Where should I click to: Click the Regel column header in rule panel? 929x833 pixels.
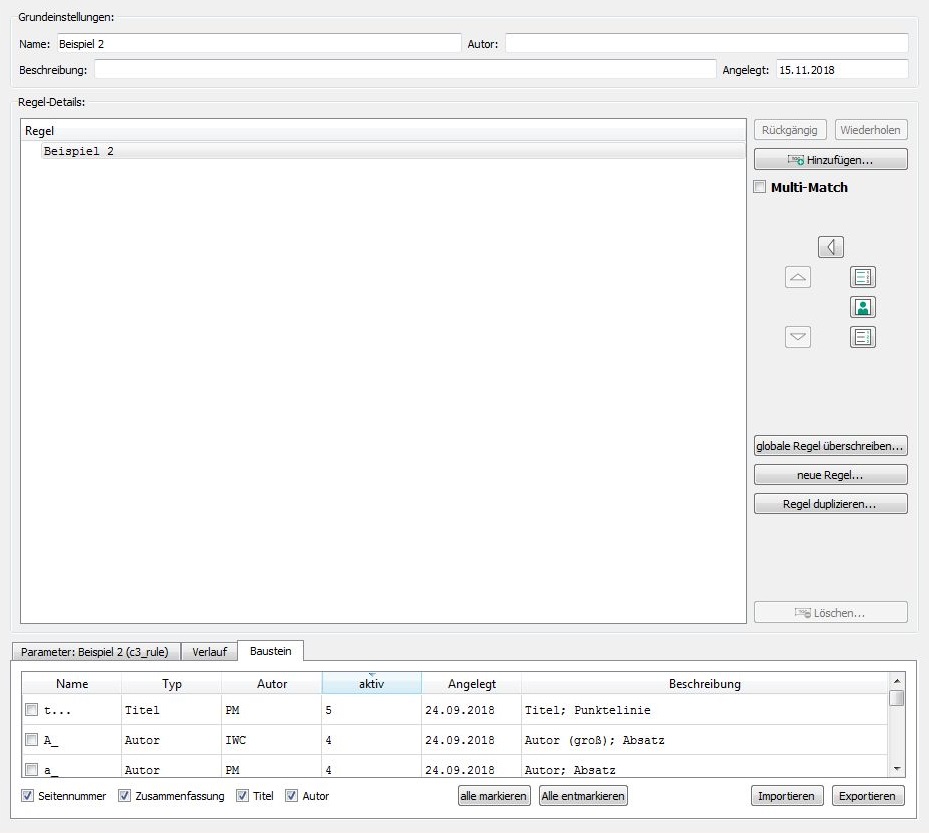pos(383,130)
